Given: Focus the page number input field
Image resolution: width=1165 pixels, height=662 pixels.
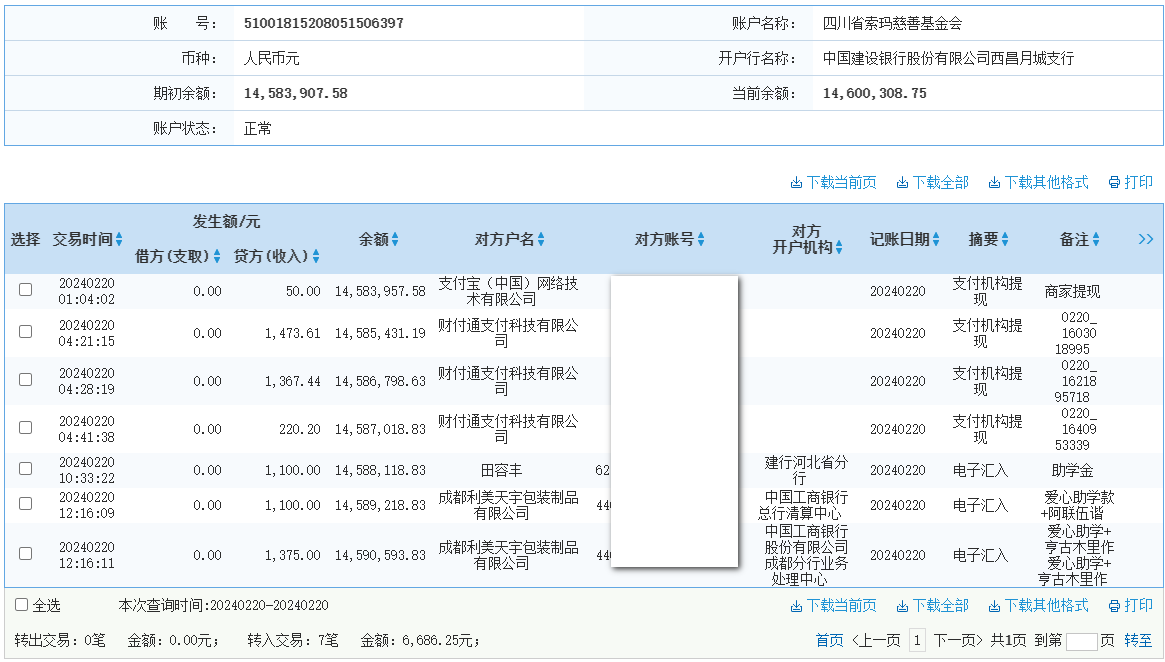Looking at the screenshot, I should pyautogui.click(x=1081, y=641).
